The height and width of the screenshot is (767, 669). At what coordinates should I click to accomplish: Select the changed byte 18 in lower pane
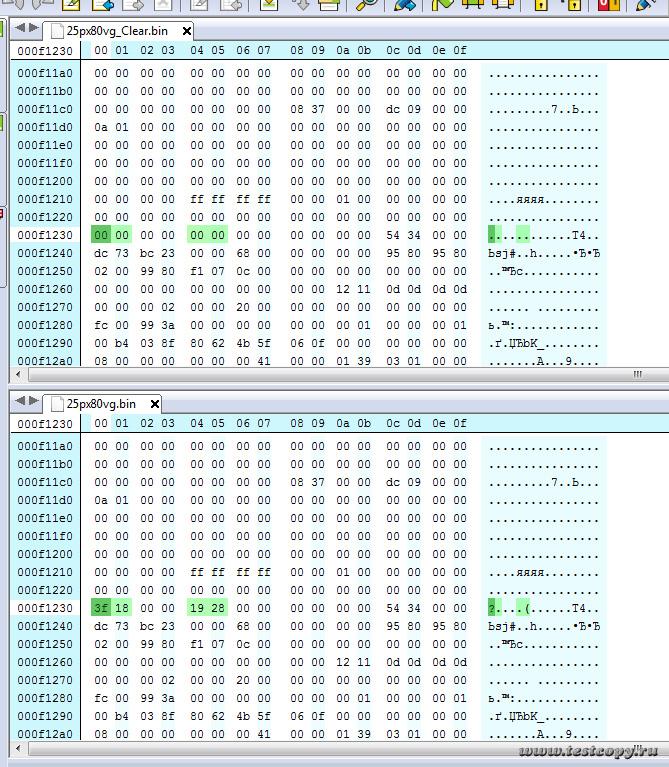tap(122, 608)
